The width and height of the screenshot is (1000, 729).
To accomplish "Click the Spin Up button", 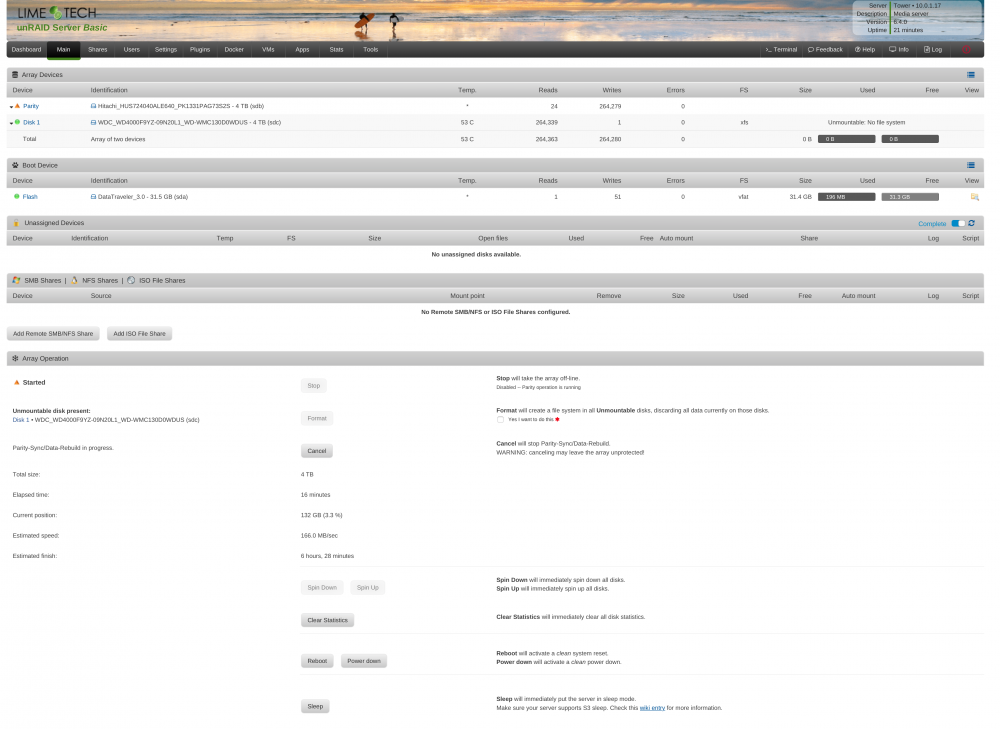I will coord(367,587).
